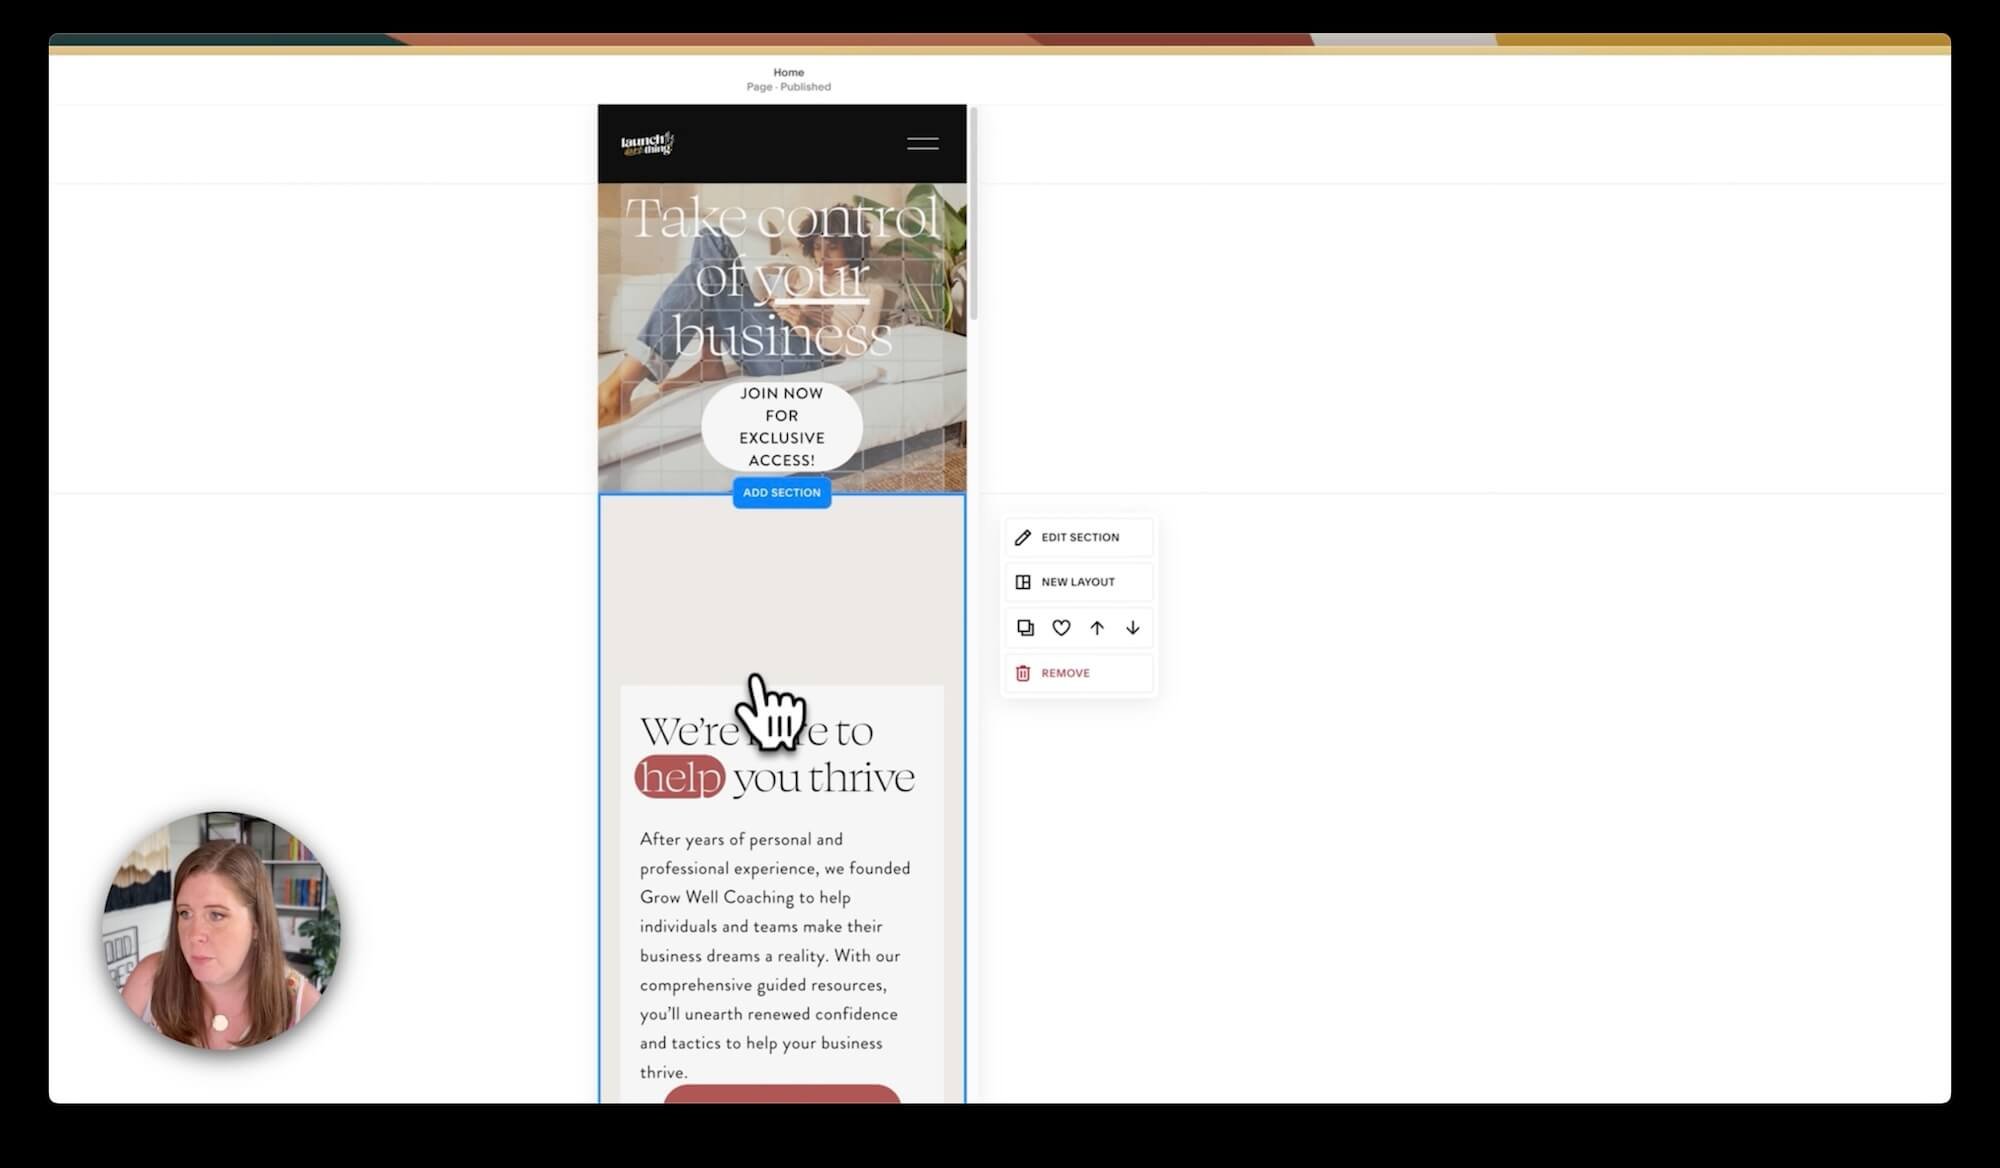Image resolution: width=2000 pixels, height=1168 pixels.
Task: Duplicate the section with the copy icon
Action: tap(1025, 628)
